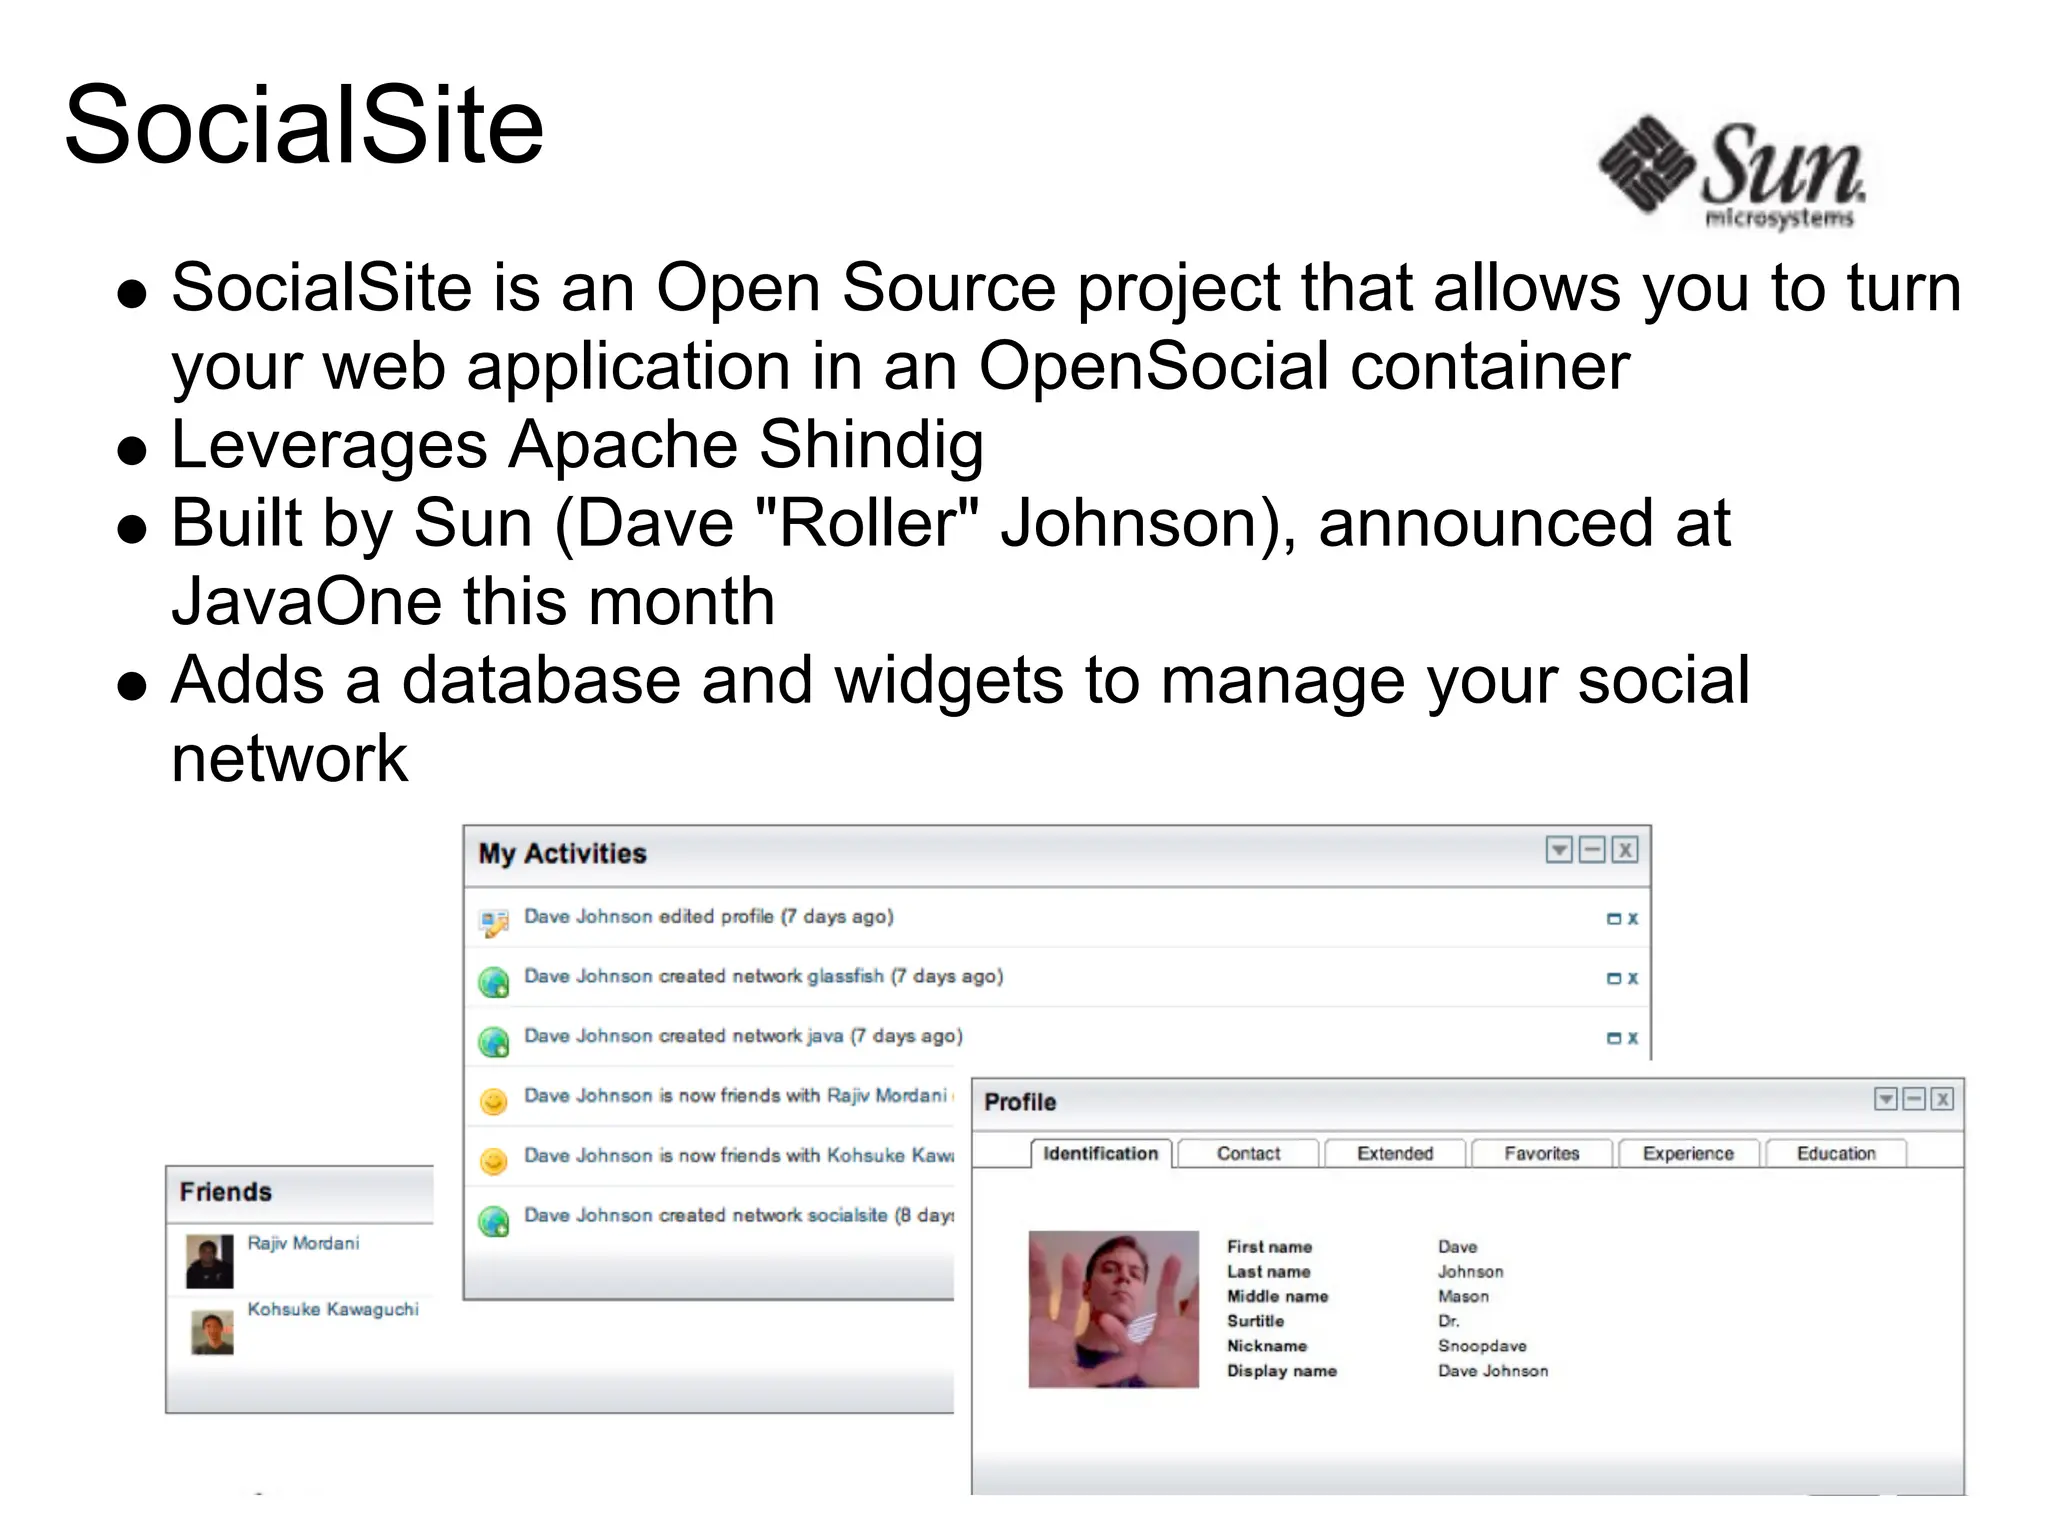Click the Dave Johnson profile photo
This screenshot has width=2048, height=1536.
[1113, 1309]
